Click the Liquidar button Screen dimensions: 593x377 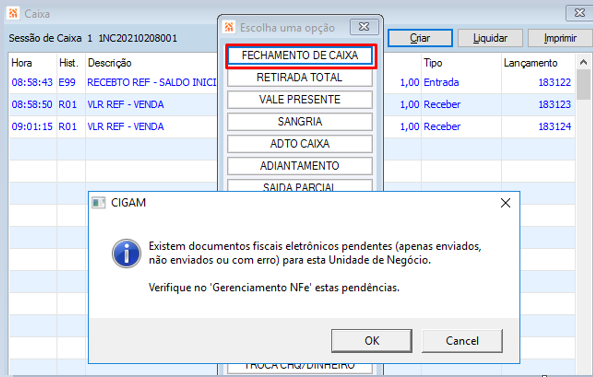490,38
